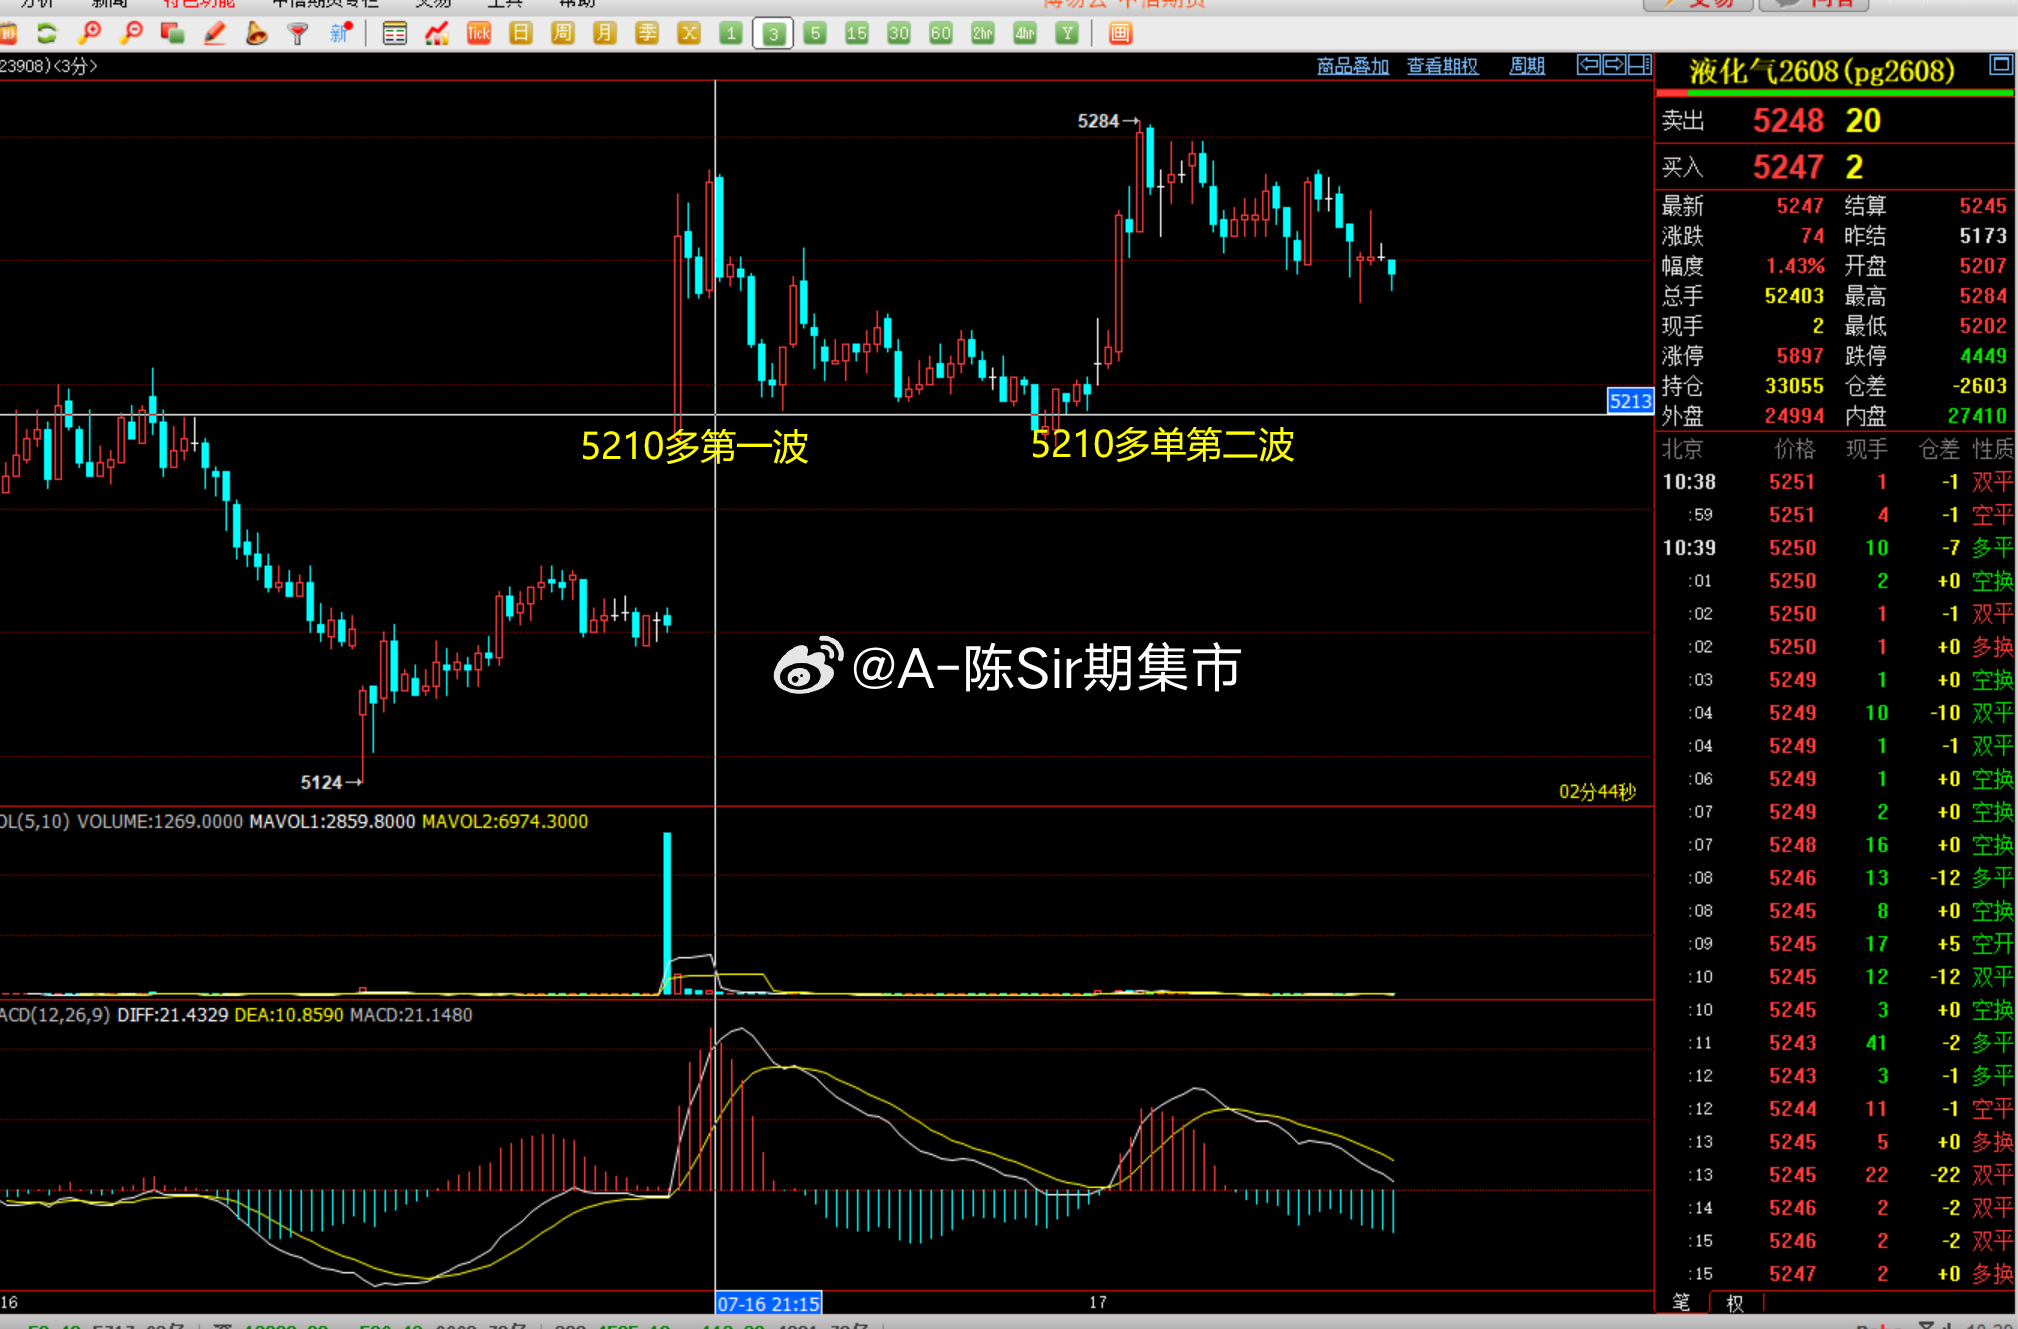Viewport: 2018px width, 1329px height.
Task: Click the 交易 trade button
Action: coord(1698,3)
